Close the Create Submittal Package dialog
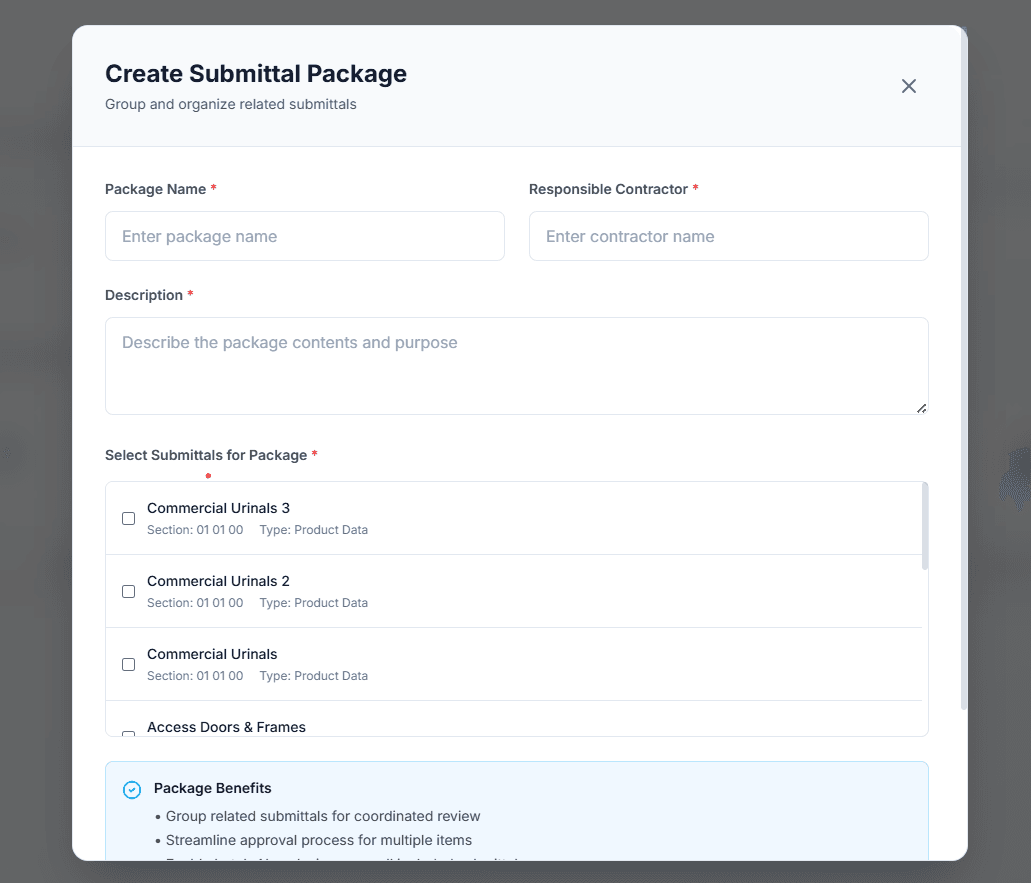1031x883 pixels. coord(908,86)
